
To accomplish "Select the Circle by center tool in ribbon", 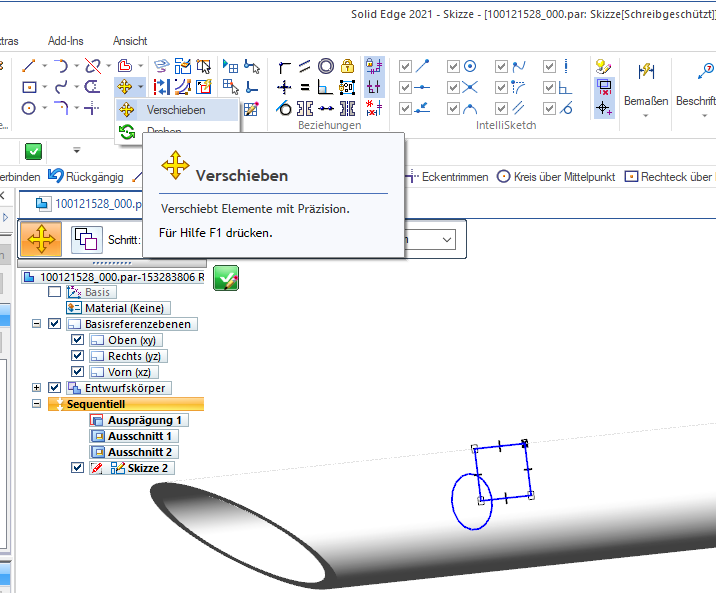I will point(29,108).
